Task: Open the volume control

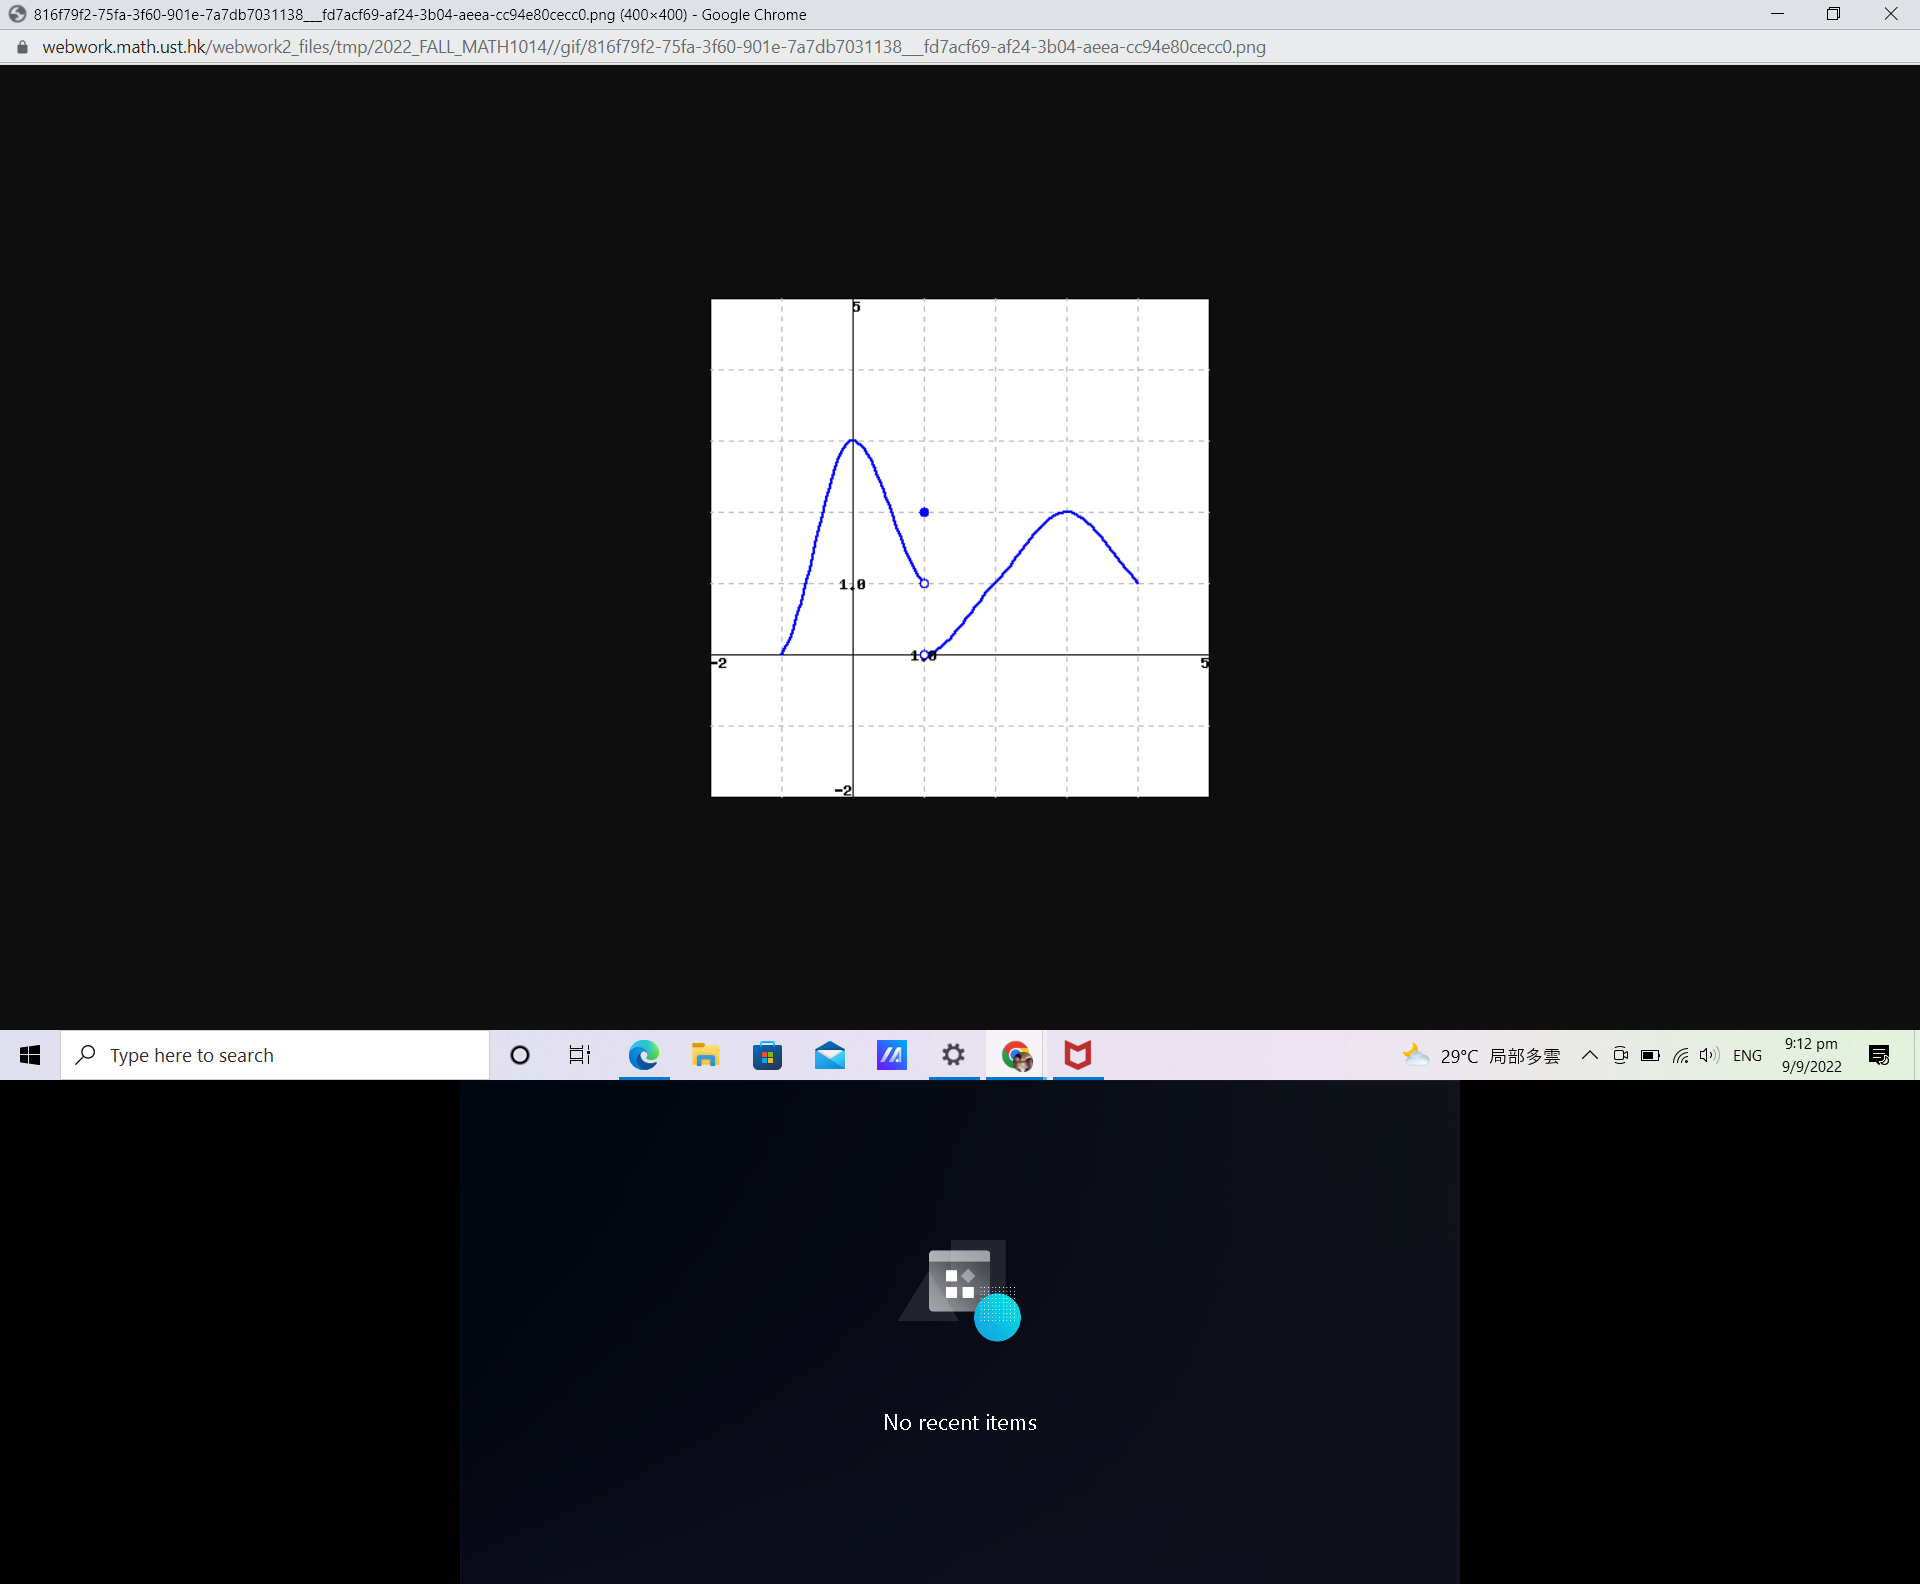Action: coord(1708,1055)
